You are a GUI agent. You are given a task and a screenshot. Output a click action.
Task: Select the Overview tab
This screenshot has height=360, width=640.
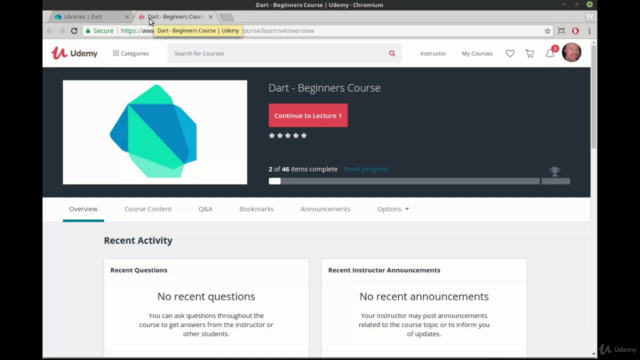(x=83, y=209)
